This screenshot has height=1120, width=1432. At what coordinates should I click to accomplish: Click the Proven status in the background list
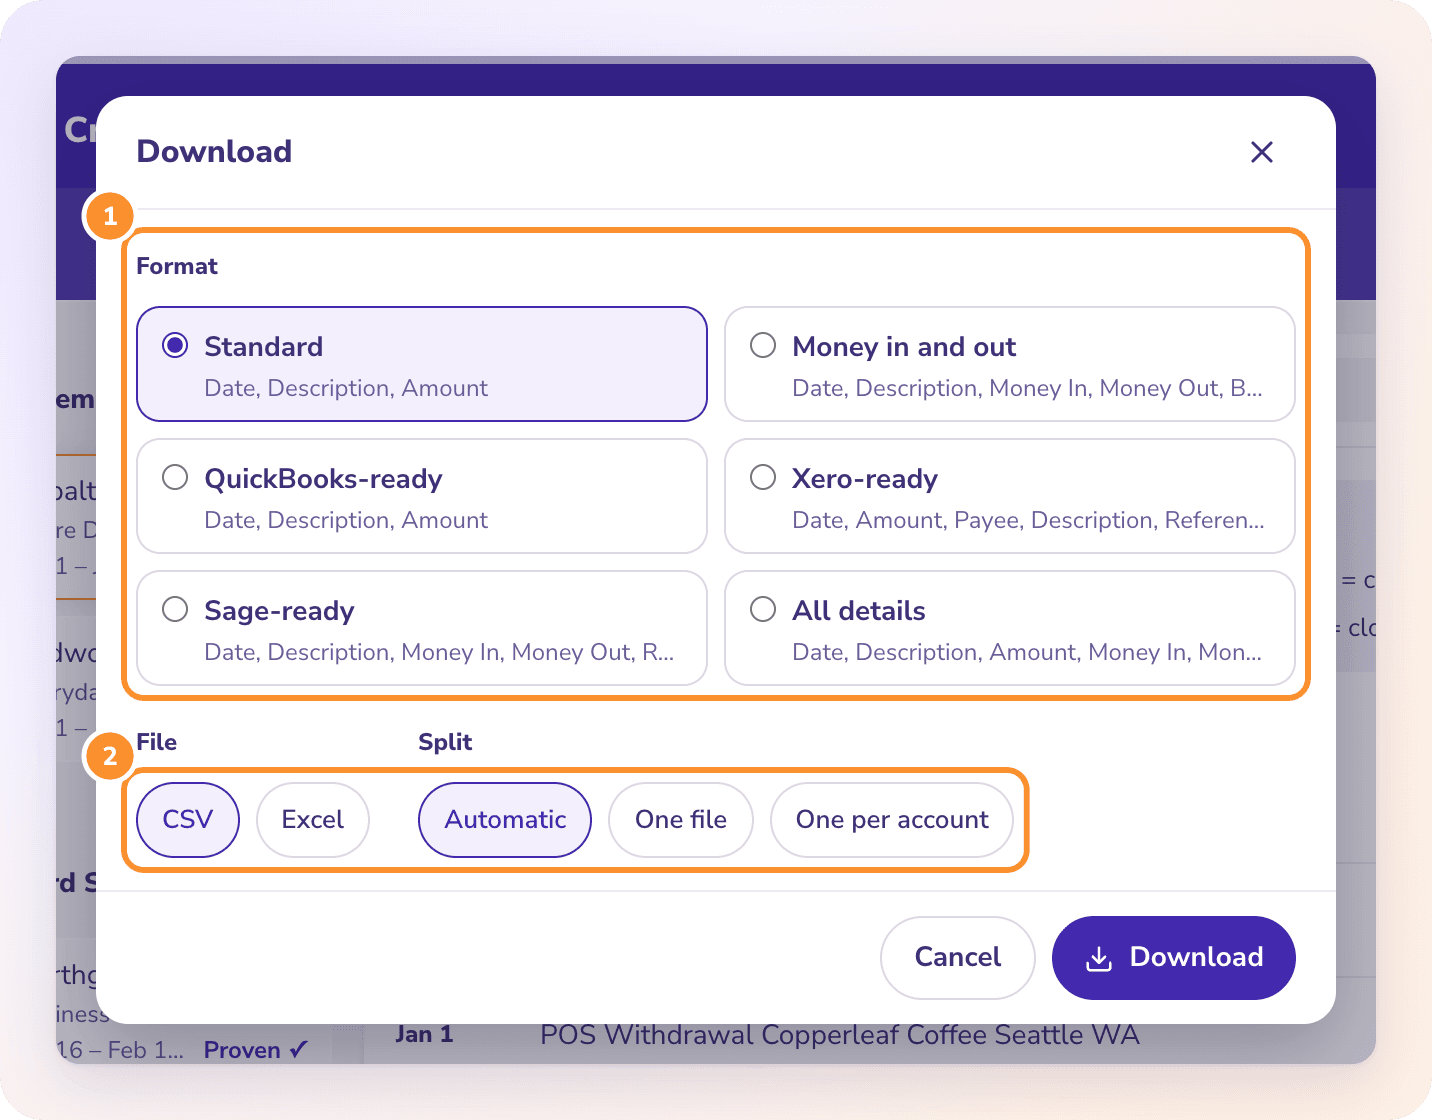click(x=256, y=1050)
